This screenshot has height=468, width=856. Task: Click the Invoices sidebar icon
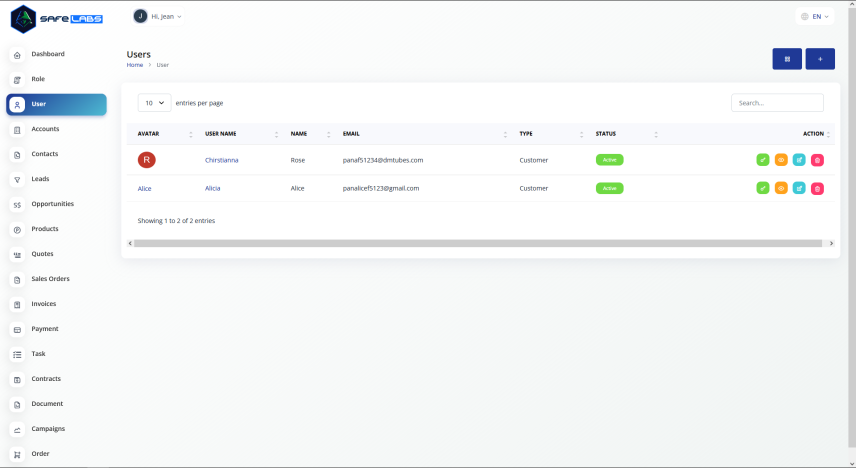[17, 305]
